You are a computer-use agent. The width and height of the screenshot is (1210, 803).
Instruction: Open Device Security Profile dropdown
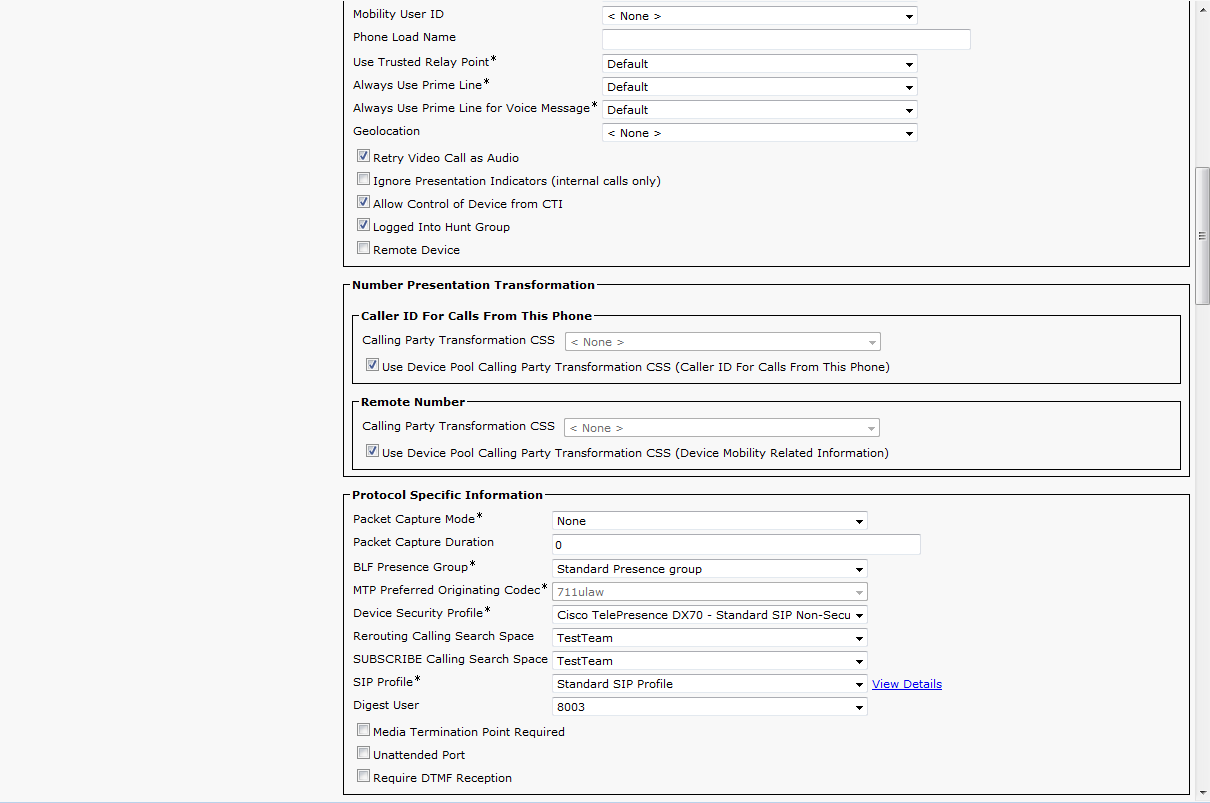(x=709, y=615)
